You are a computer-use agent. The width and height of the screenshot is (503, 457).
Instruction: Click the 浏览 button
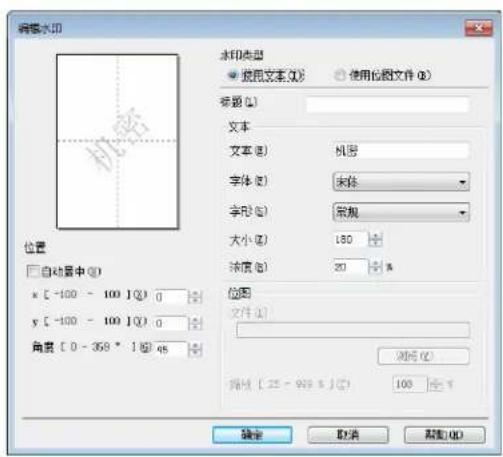tap(423, 356)
